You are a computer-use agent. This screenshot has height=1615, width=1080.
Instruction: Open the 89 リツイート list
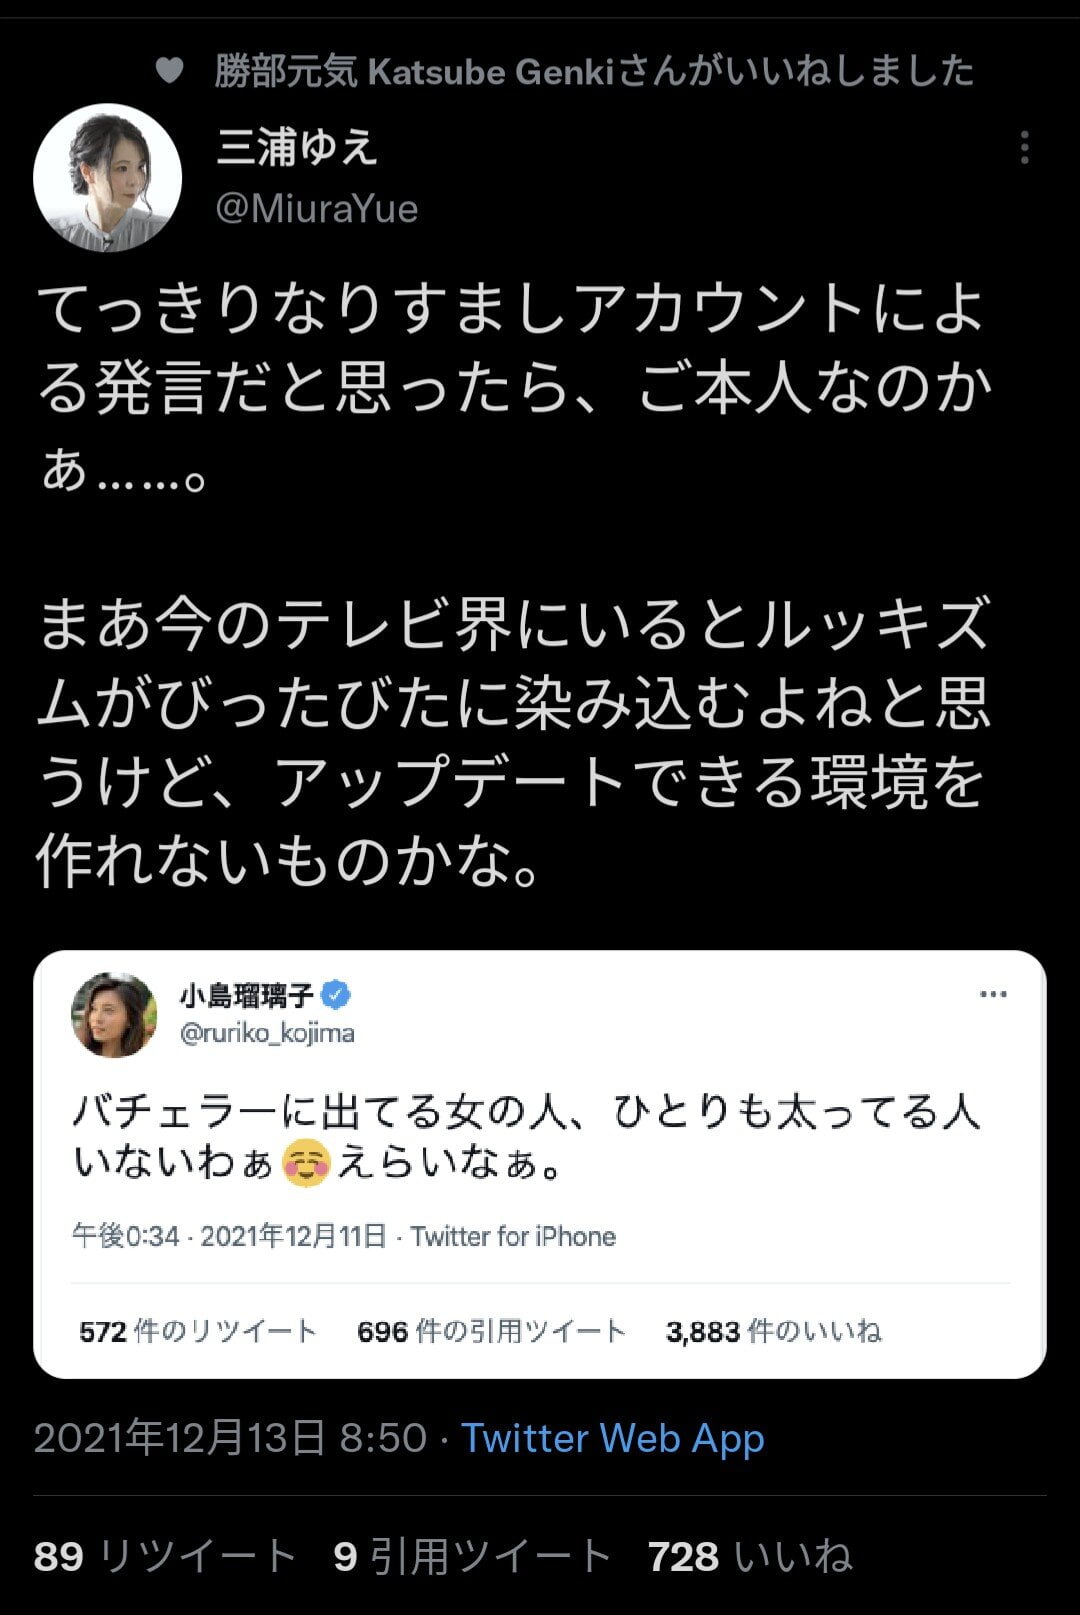pos(166,1557)
